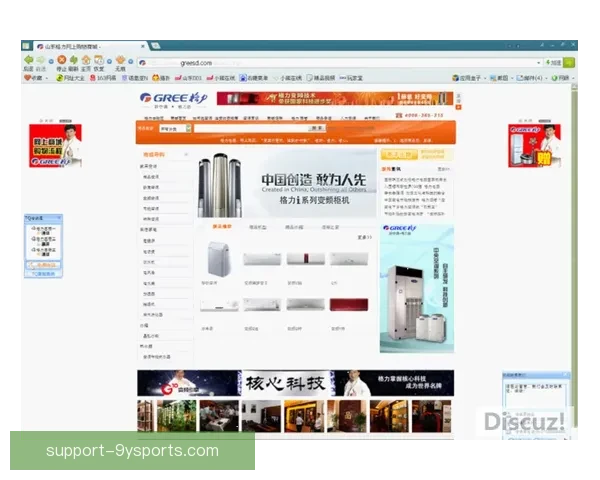
Task: Click the yellow login button on the right
Action: pos(399,155)
